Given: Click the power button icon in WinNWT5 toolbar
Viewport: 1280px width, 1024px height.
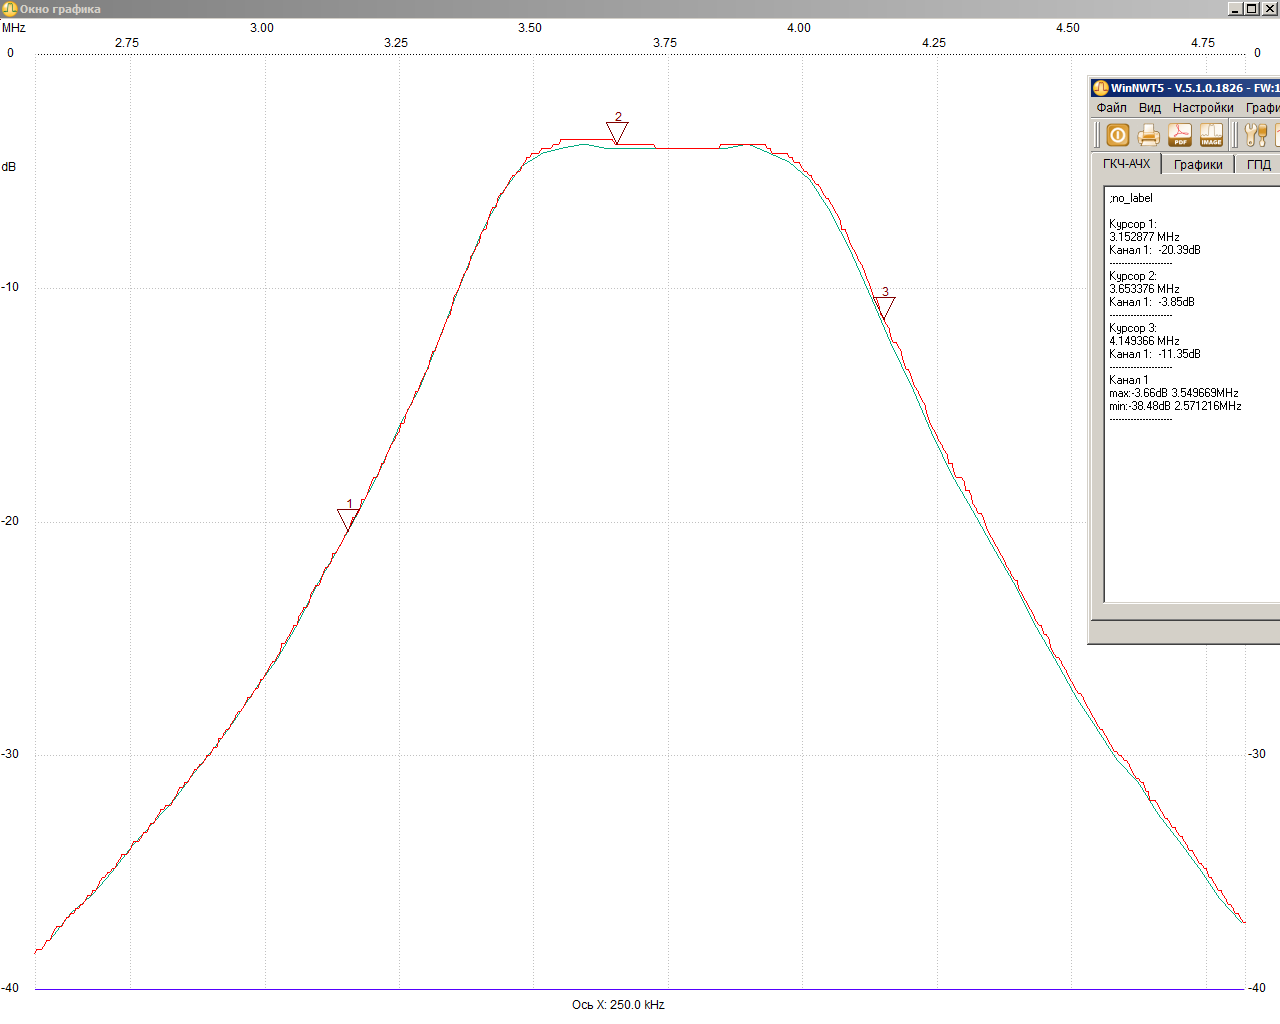Looking at the screenshot, I should tap(1118, 135).
